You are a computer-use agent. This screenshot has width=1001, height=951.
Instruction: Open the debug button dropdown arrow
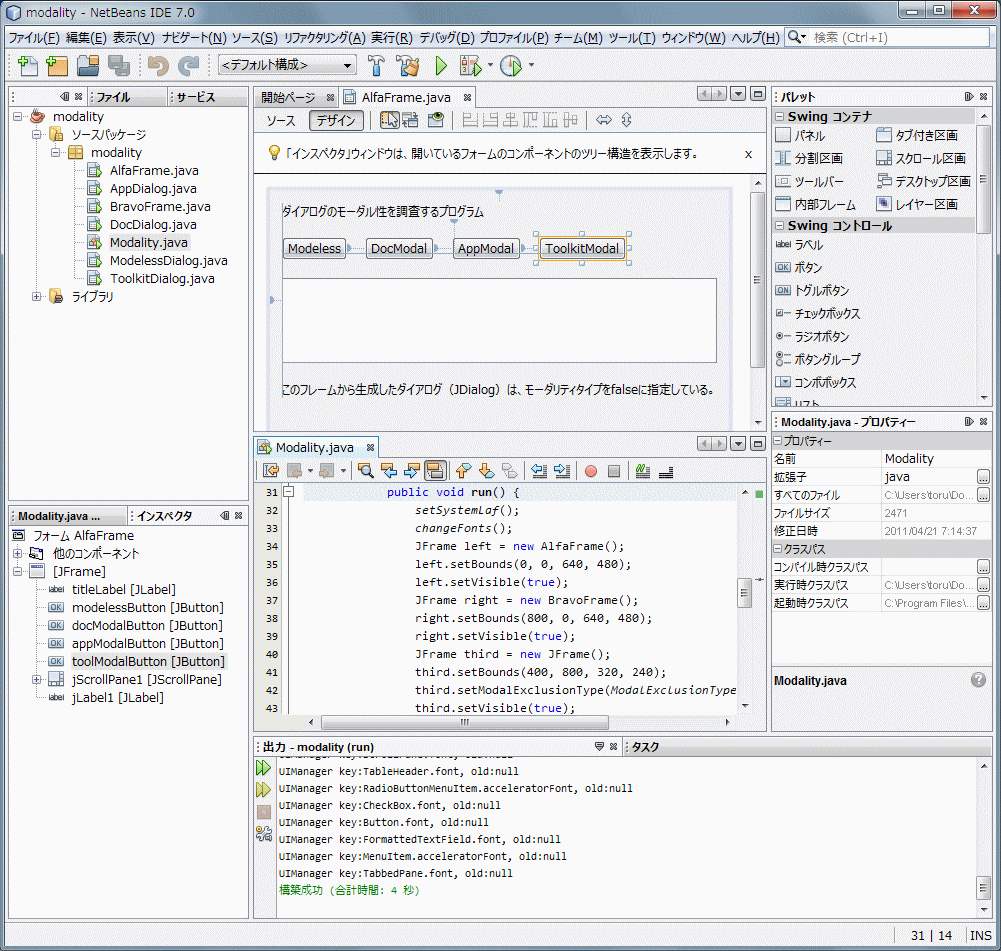(490, 65)
